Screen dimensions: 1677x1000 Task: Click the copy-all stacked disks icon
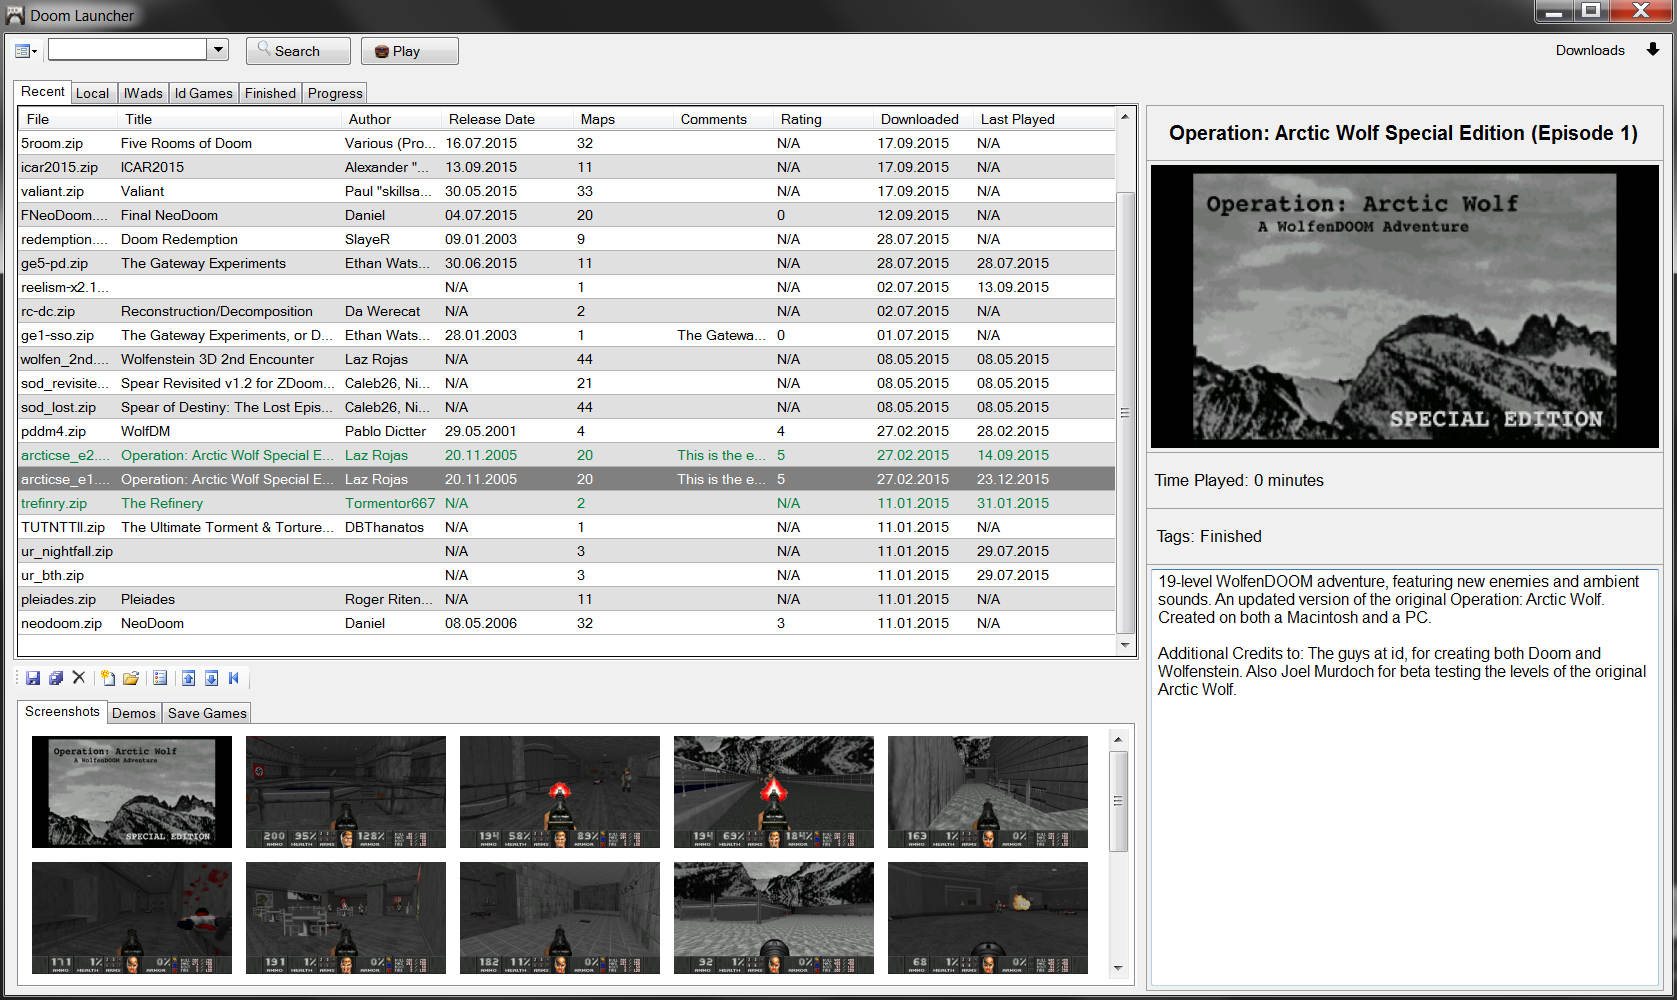(x=56, y=678)
